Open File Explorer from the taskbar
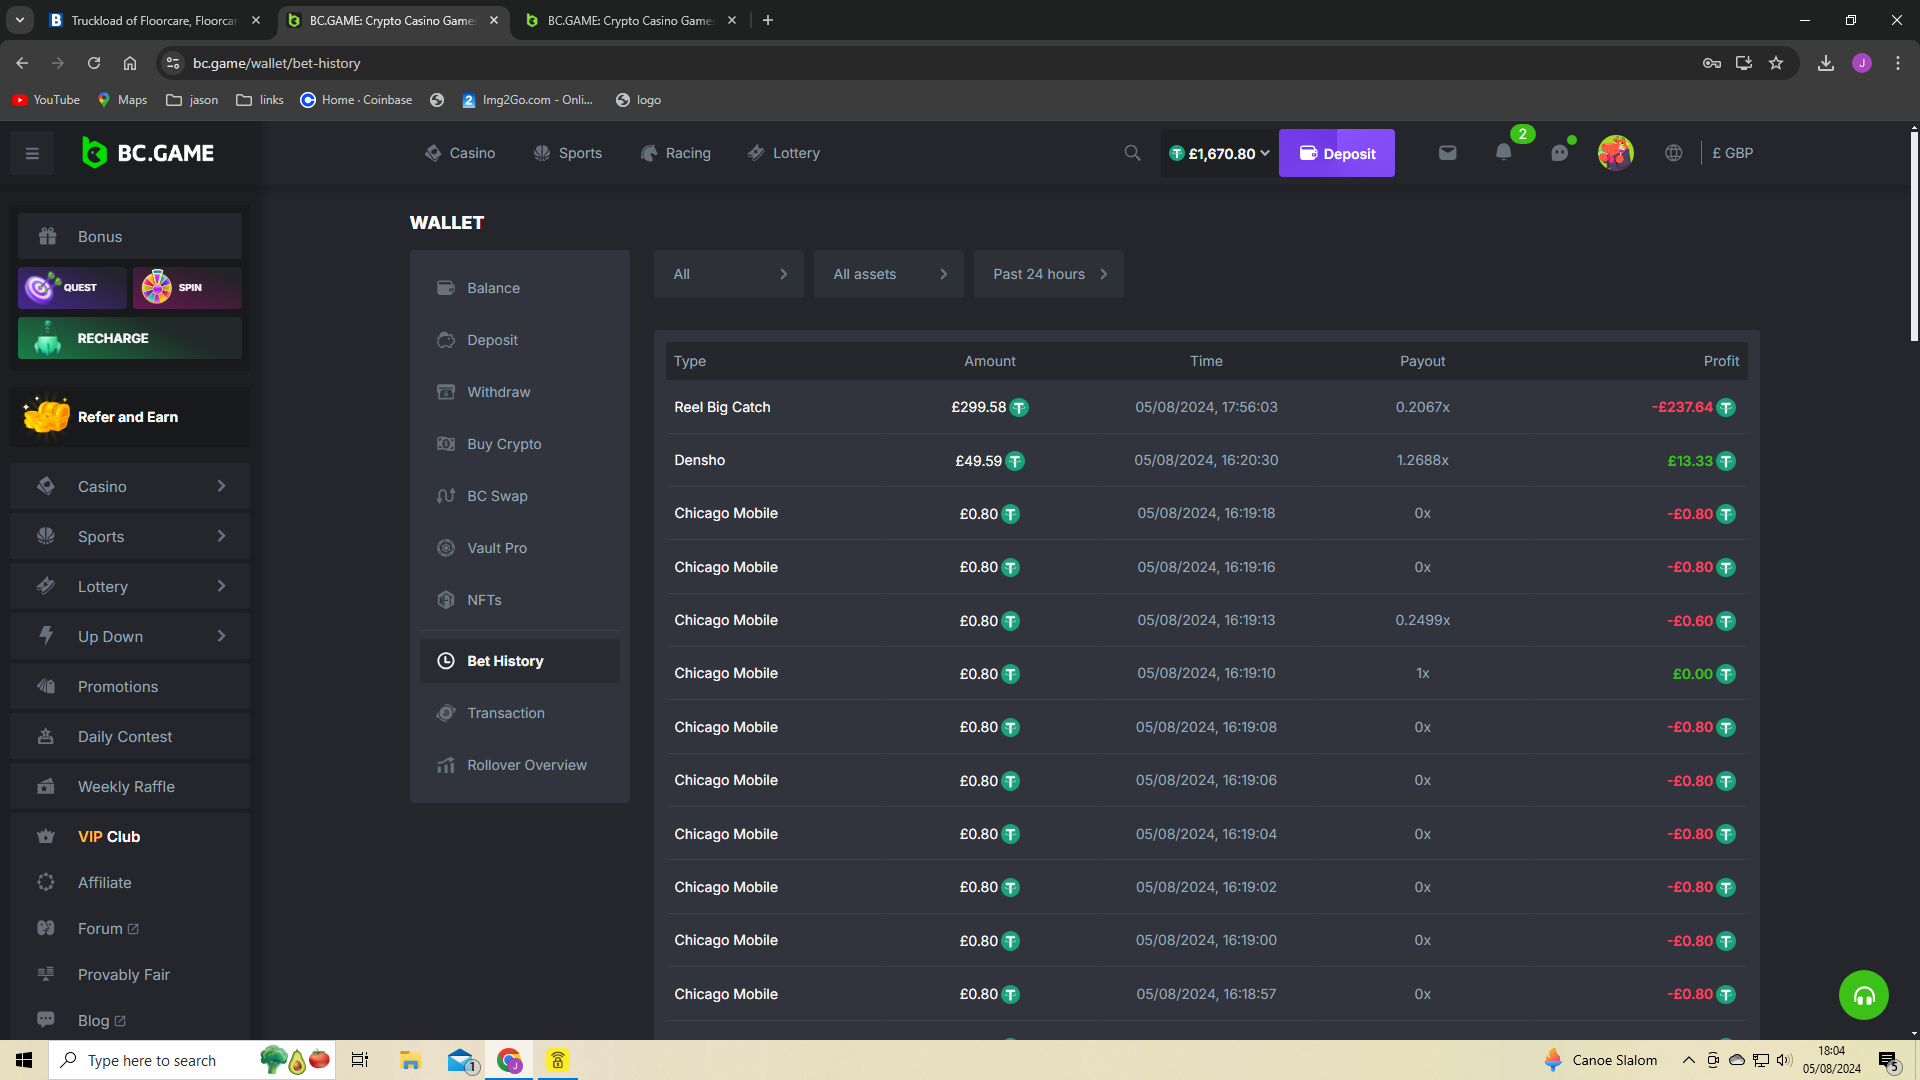 410,1060
